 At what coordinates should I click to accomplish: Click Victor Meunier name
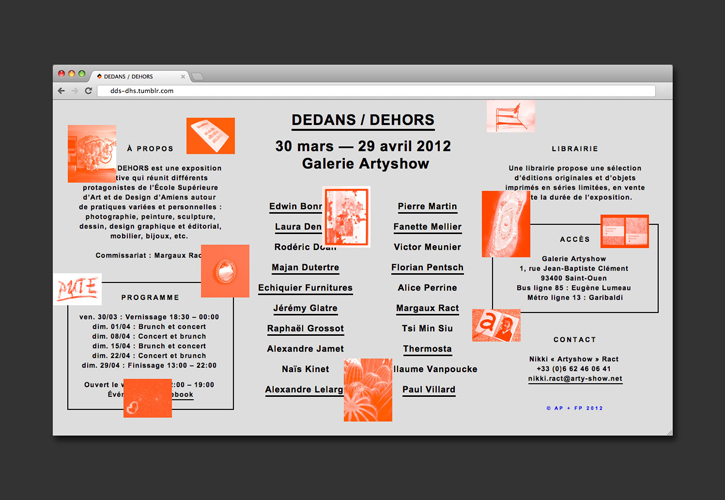(427, 247)
